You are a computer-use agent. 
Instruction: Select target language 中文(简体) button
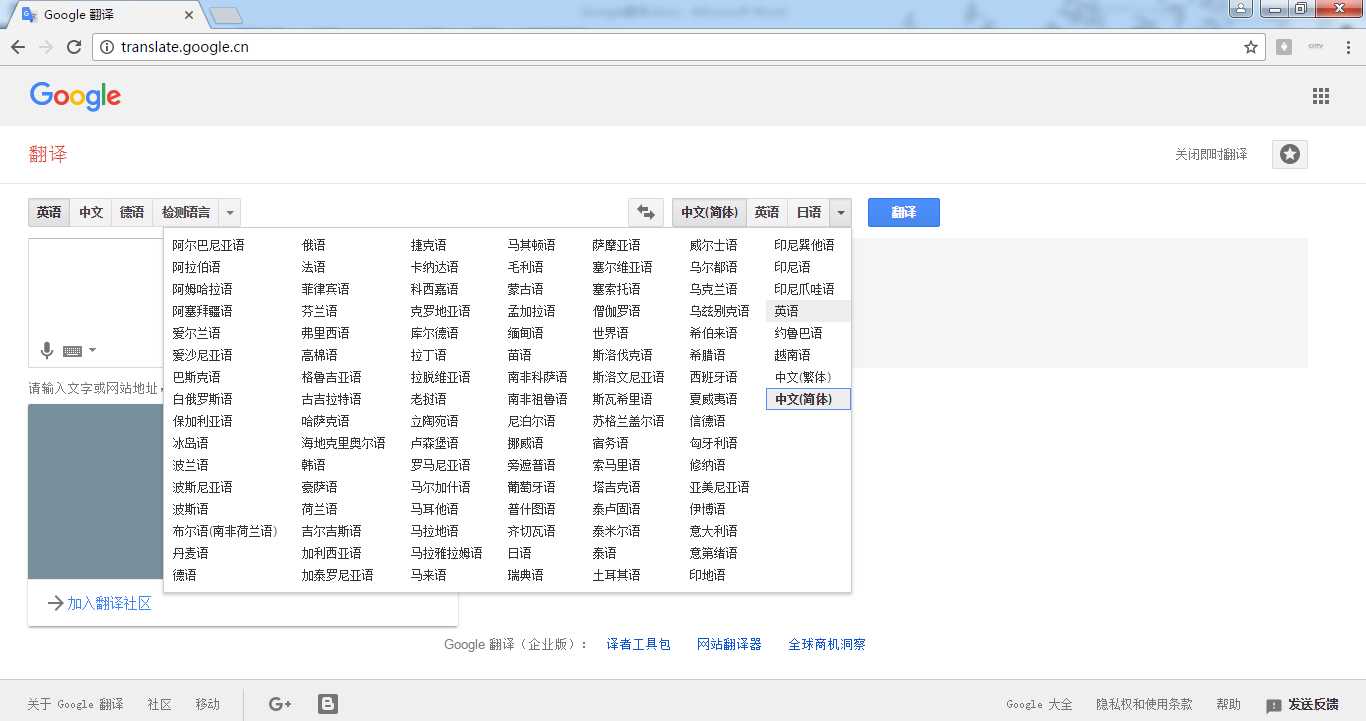point(709,212)
